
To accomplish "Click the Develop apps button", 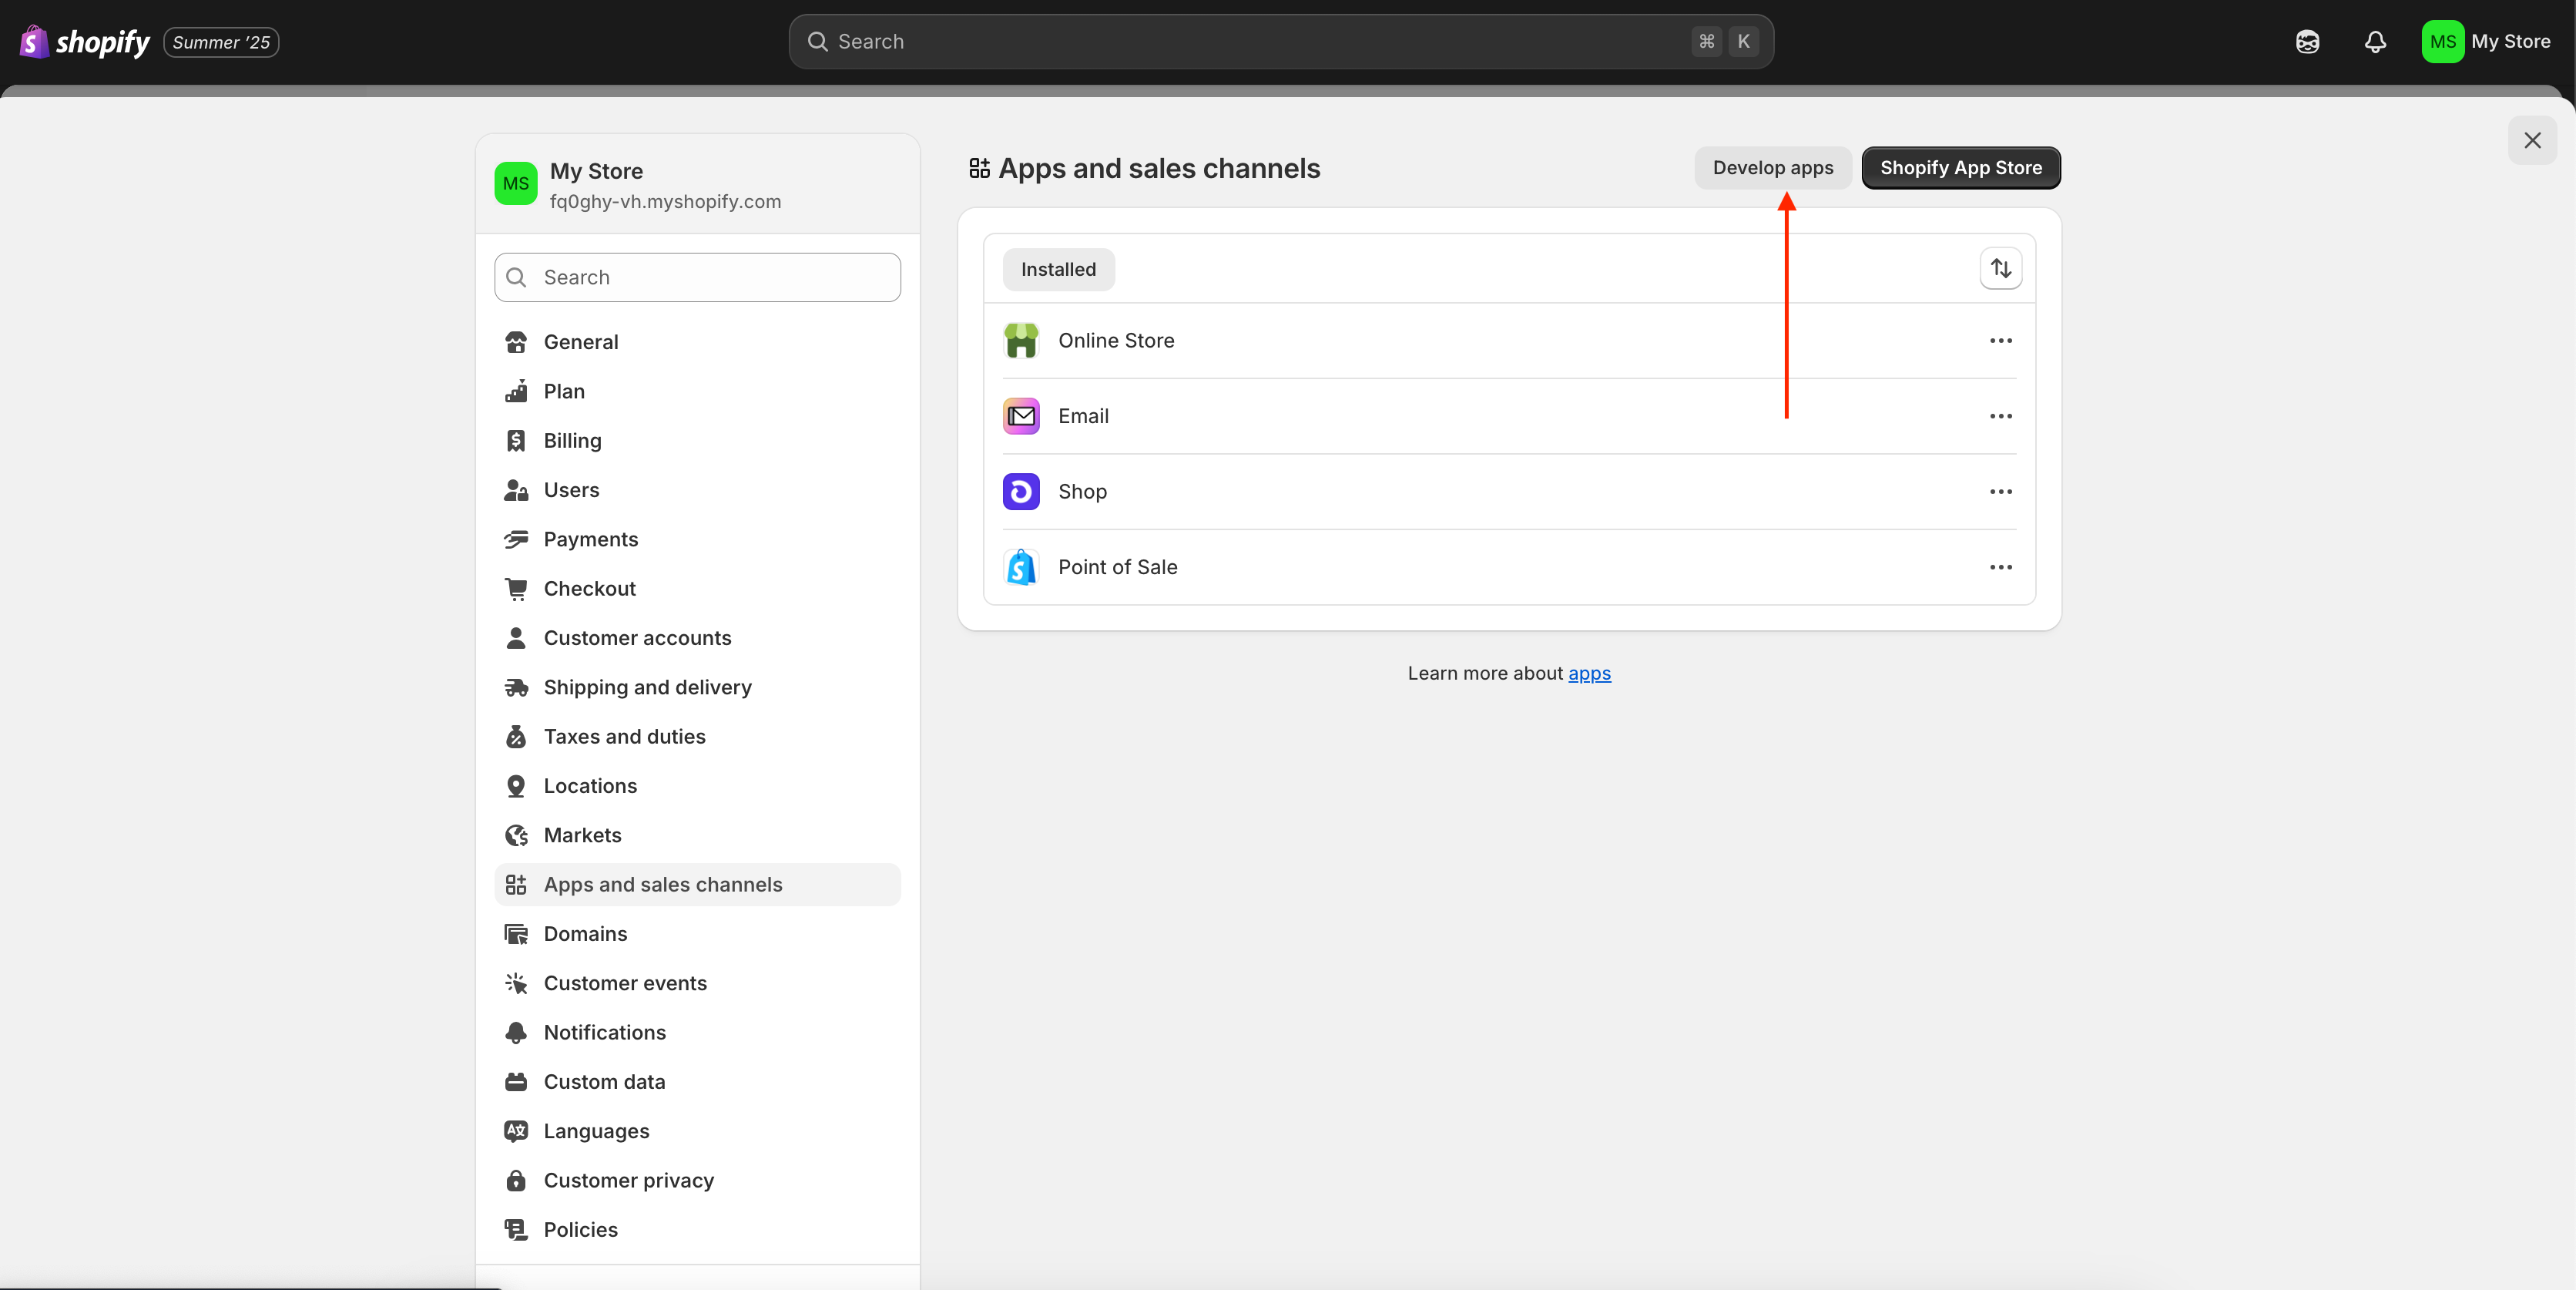I will coord(1772,168).
